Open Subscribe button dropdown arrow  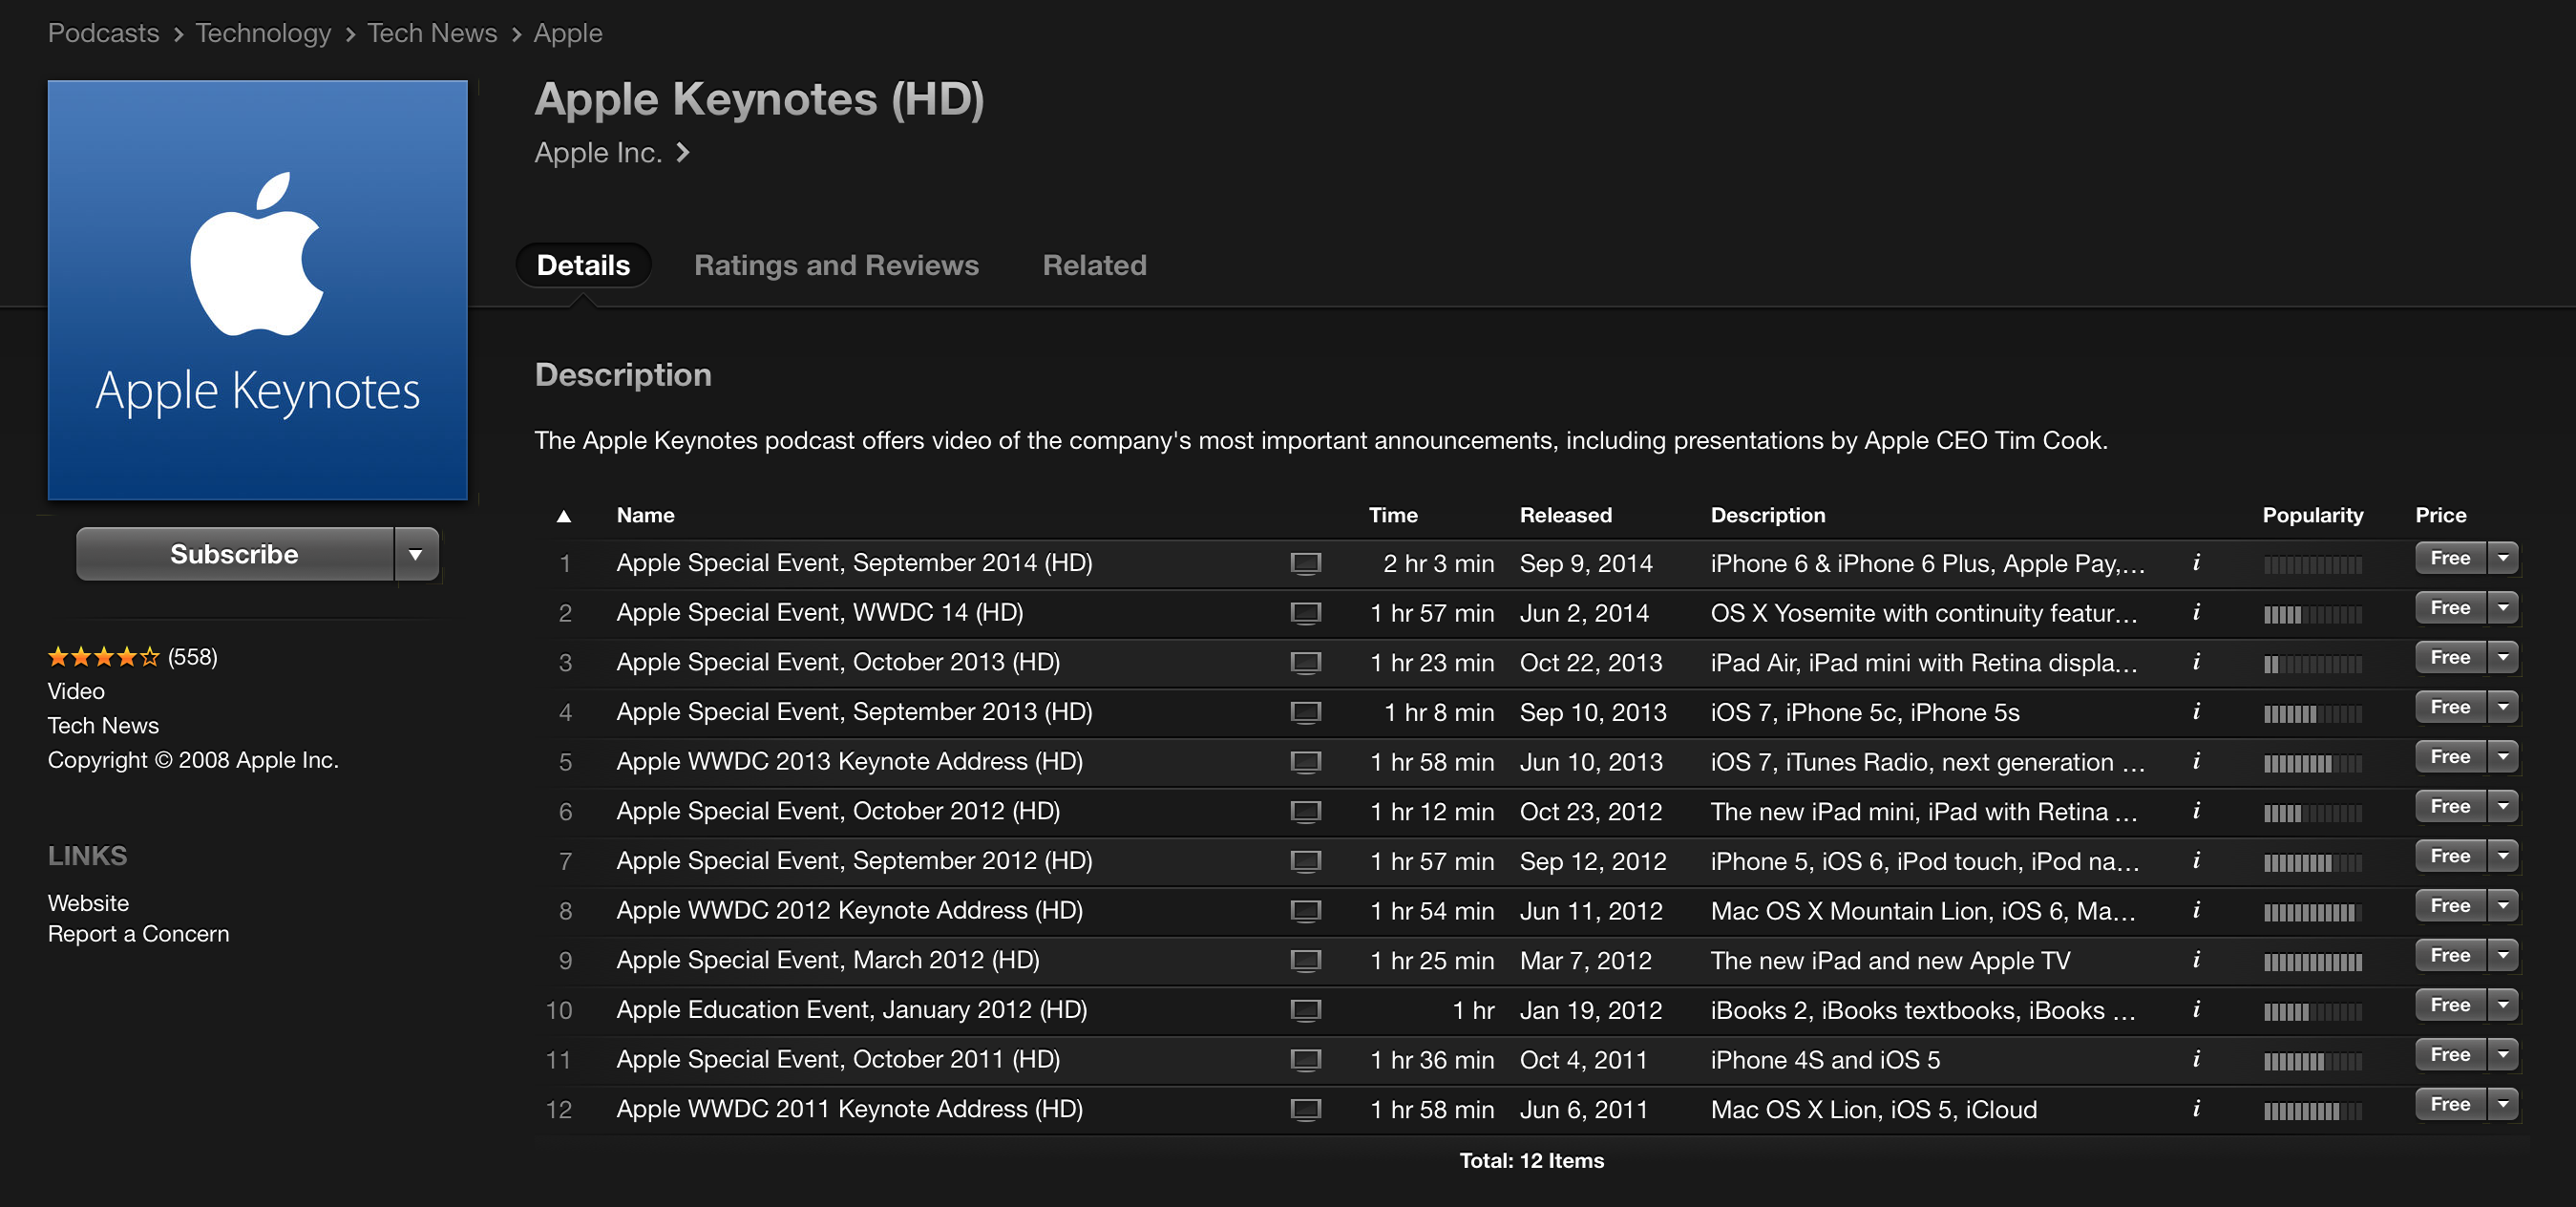pyautogui.click(x=416, y=554)
